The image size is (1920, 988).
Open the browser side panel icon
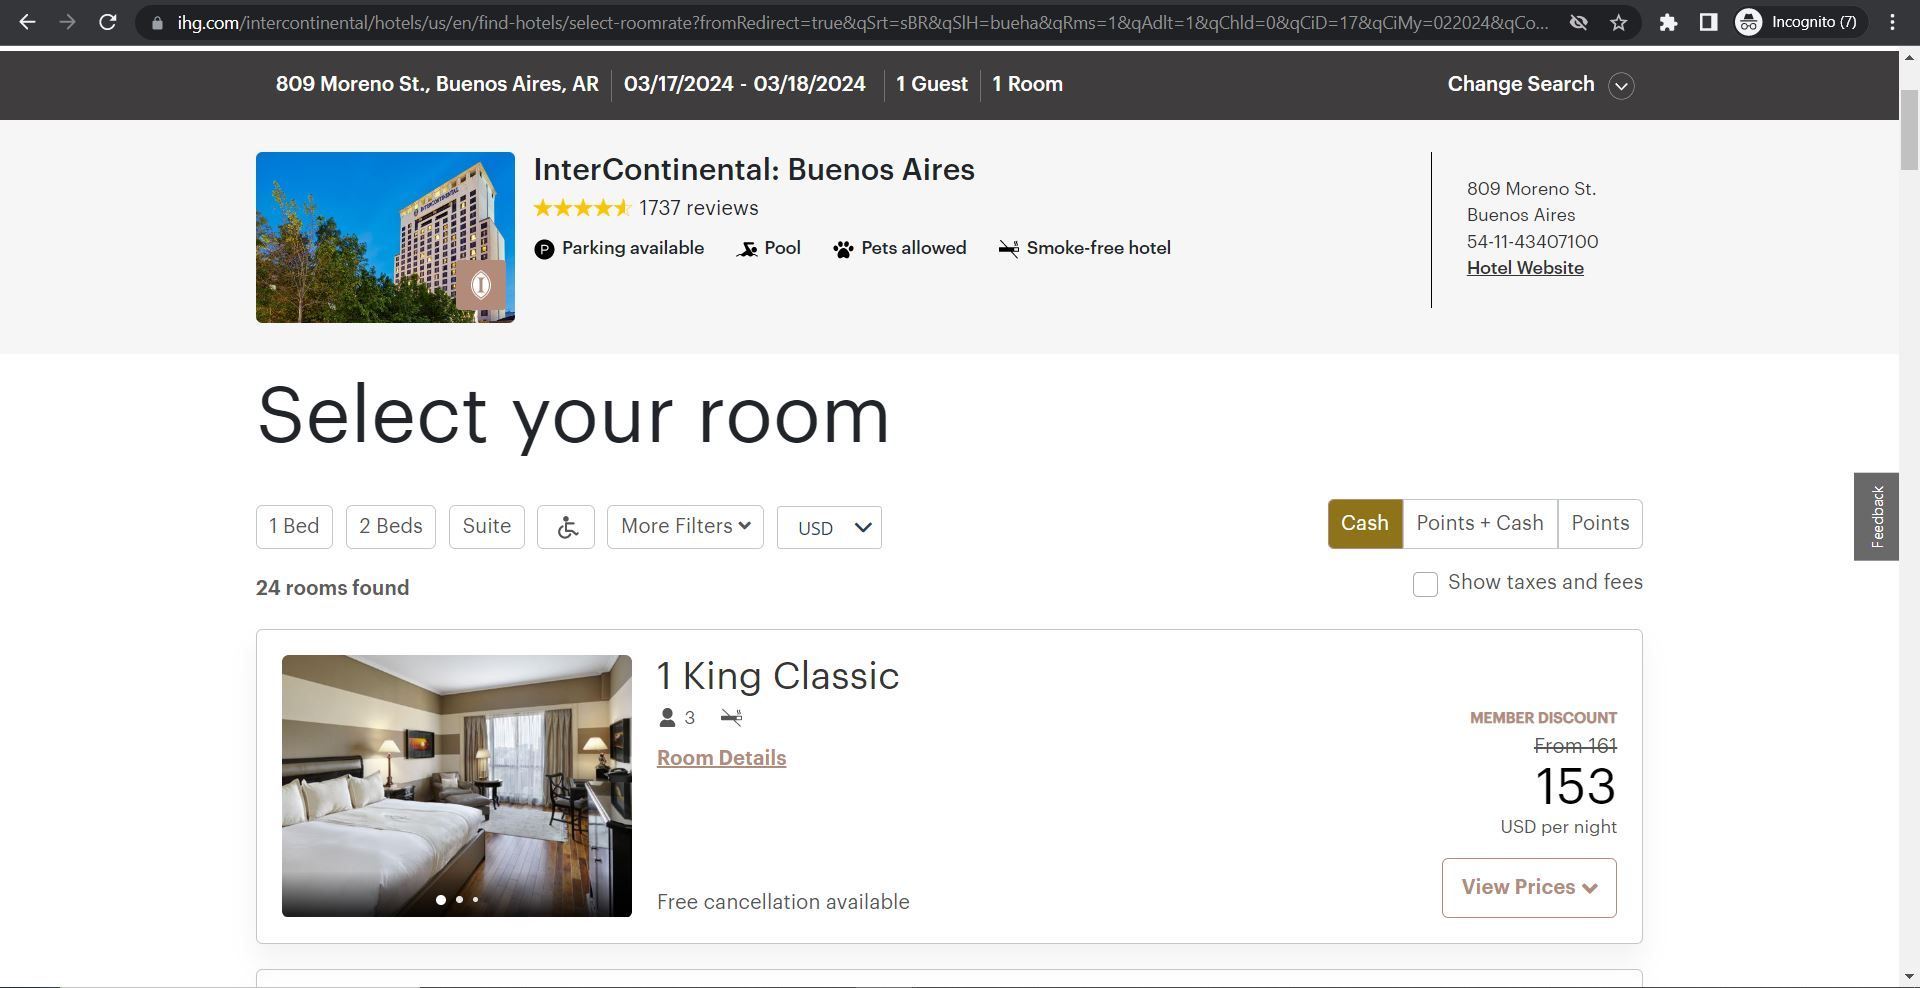[1708, 22]
